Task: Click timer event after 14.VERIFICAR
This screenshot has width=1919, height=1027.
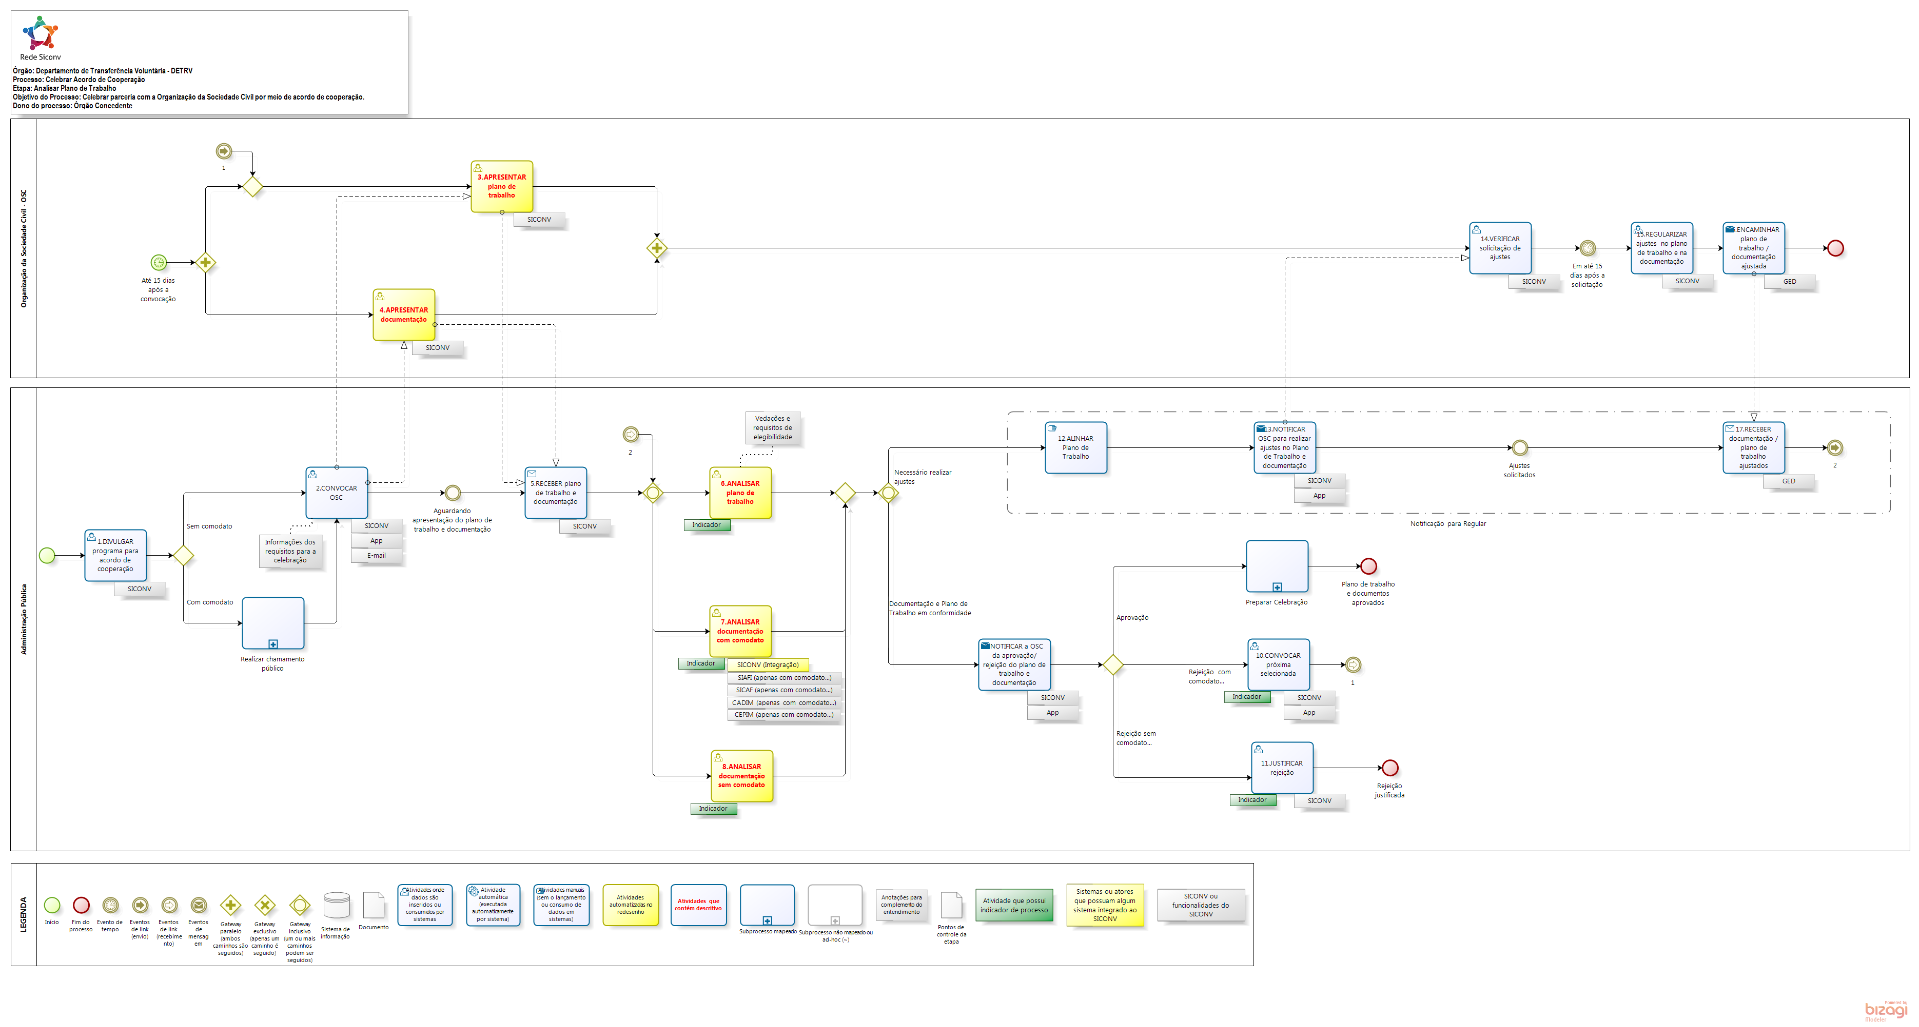Action: (x=1587, y=248)
